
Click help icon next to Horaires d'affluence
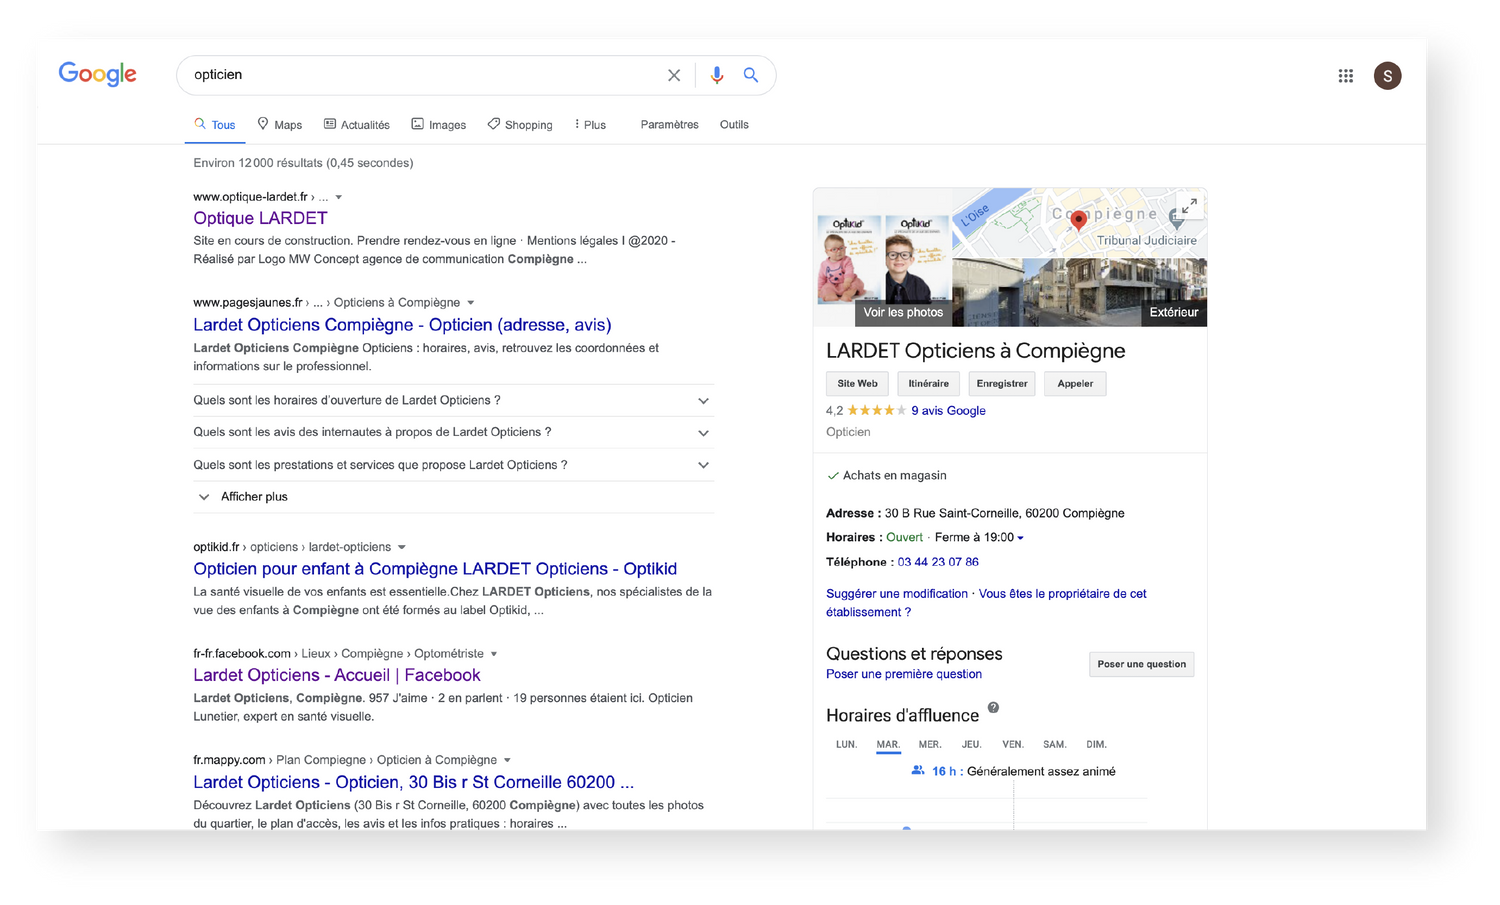click(993, 707)
